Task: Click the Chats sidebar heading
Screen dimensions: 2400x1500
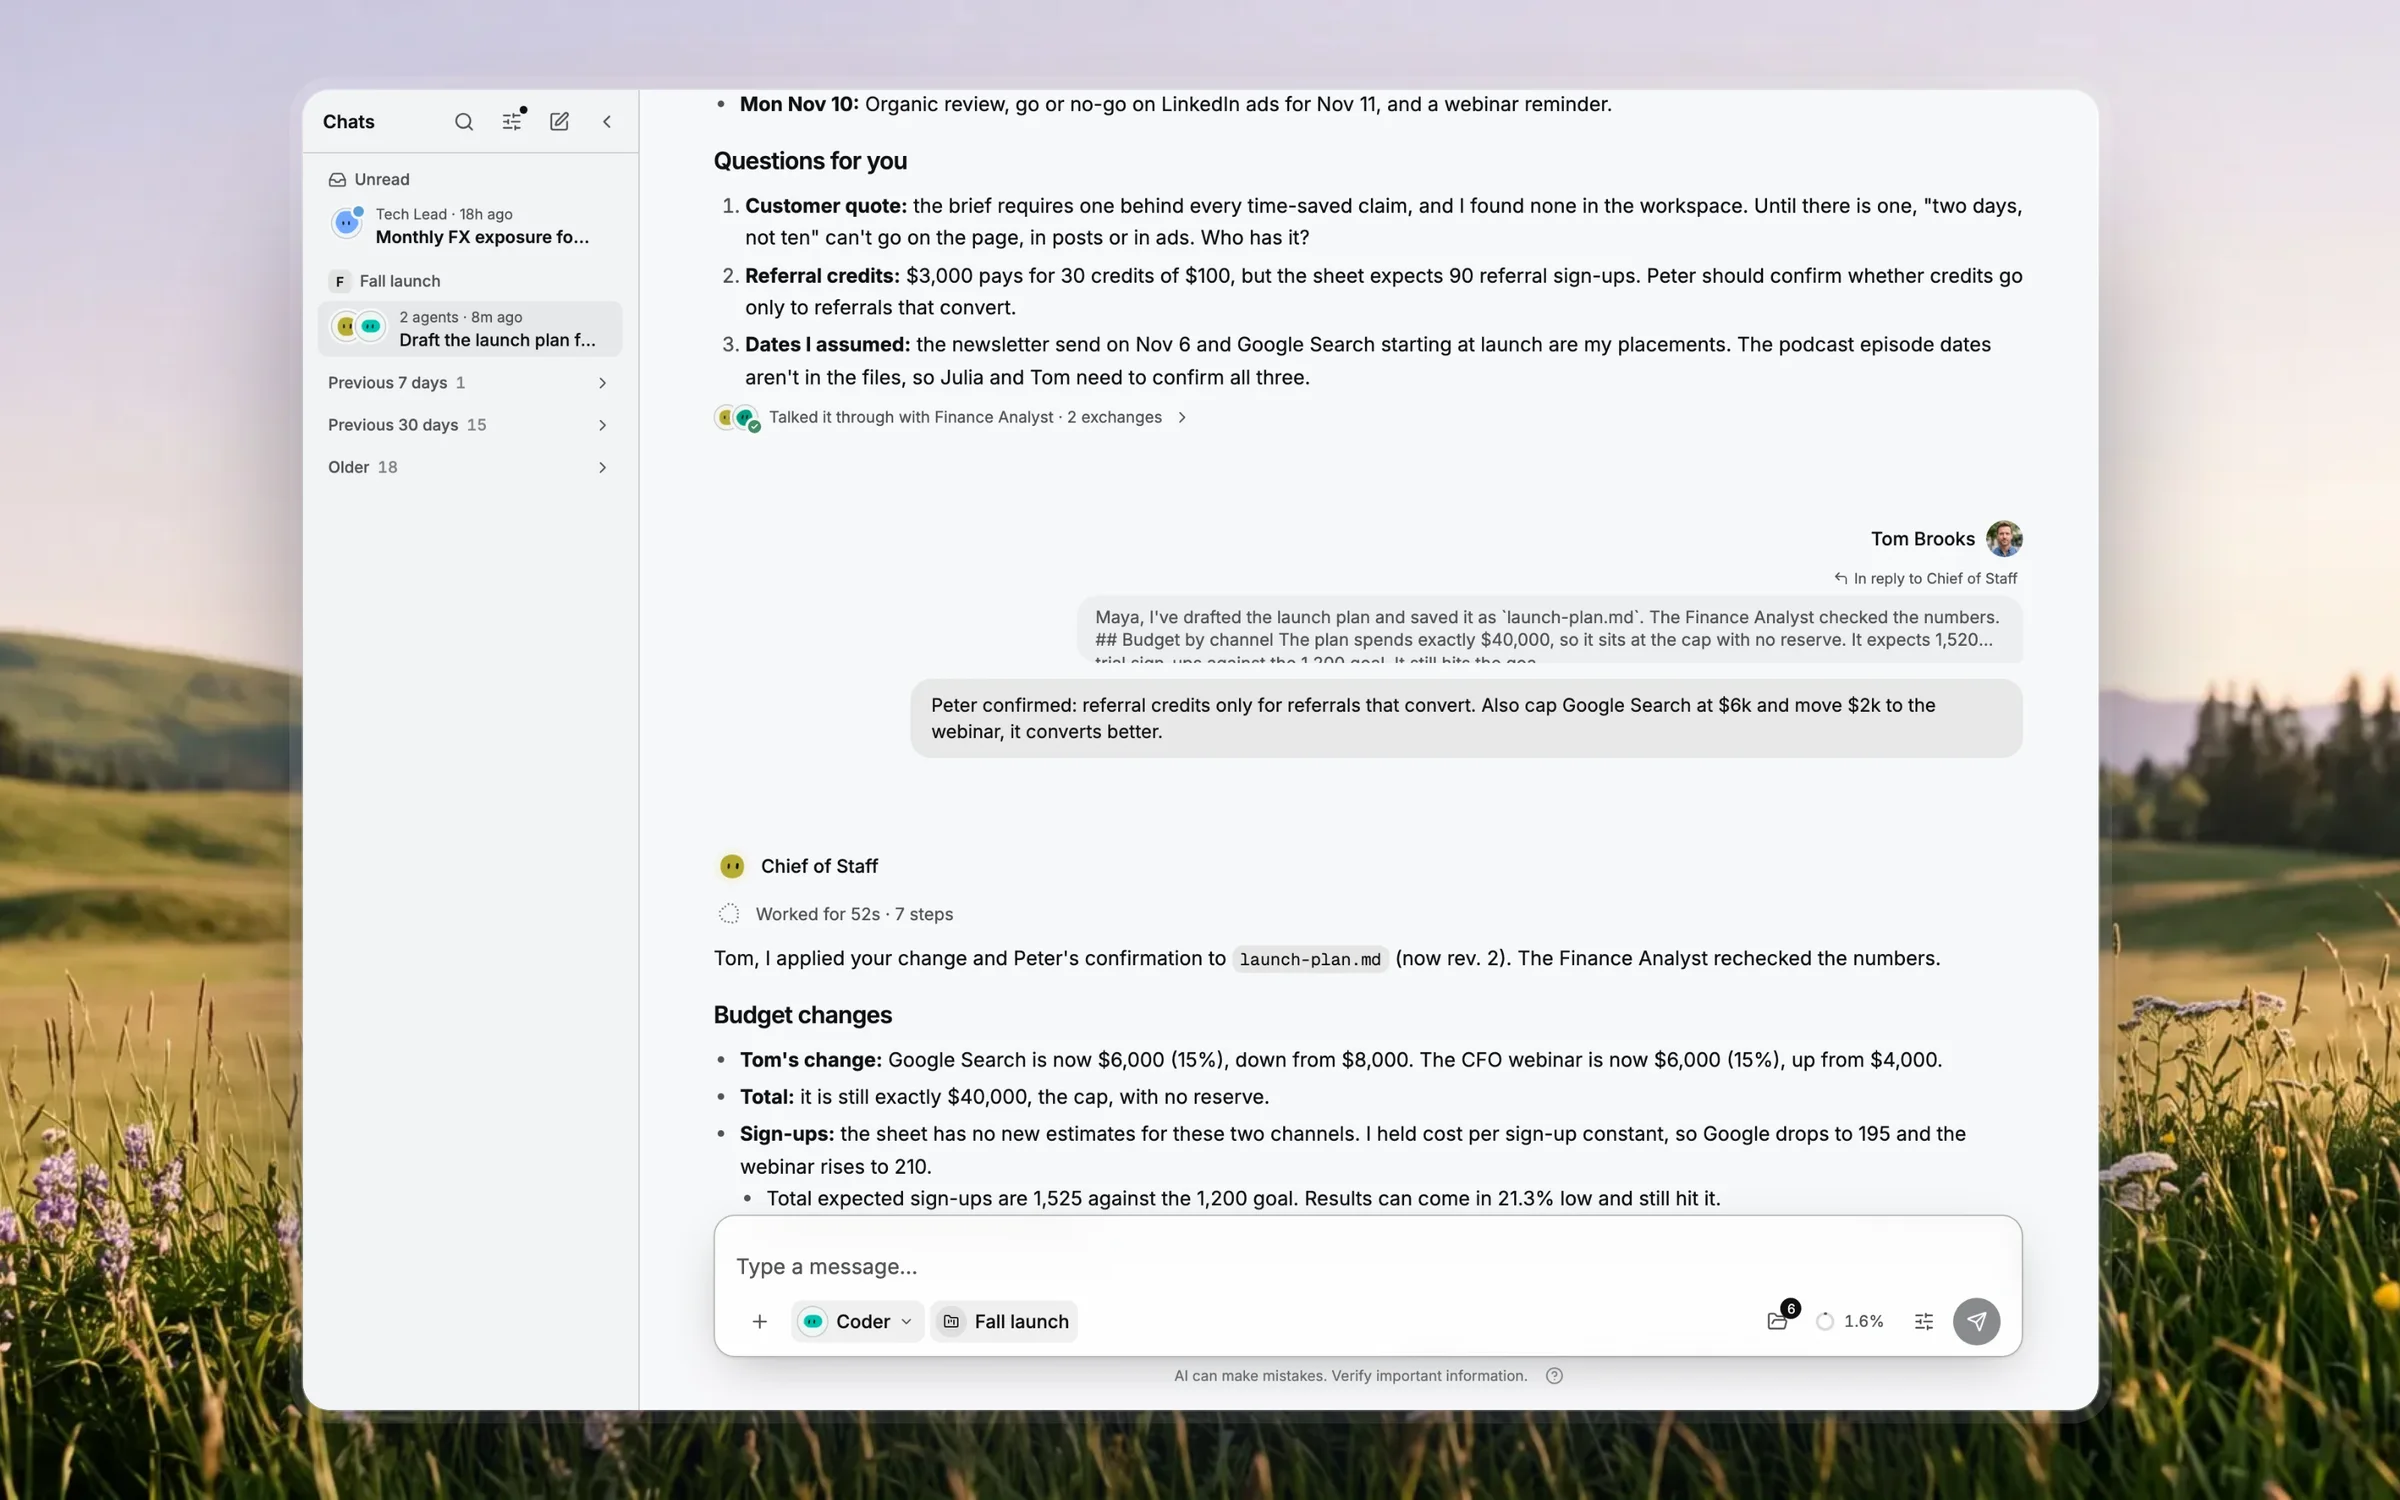Action: coord(349,122)
